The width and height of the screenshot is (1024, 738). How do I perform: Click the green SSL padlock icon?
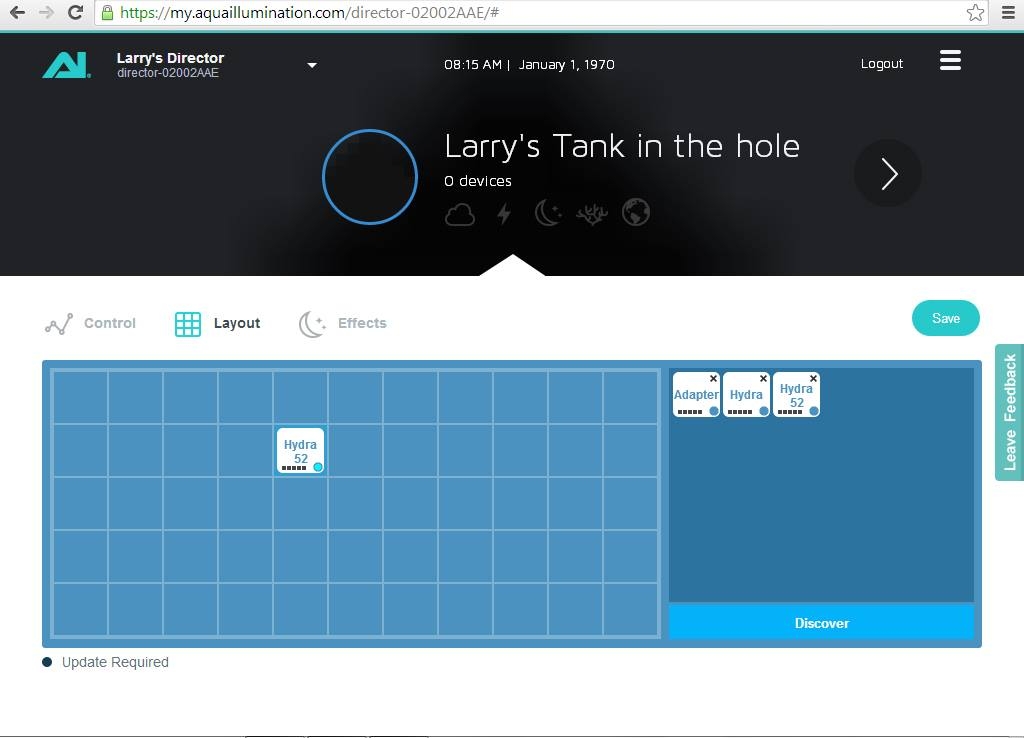108,12
